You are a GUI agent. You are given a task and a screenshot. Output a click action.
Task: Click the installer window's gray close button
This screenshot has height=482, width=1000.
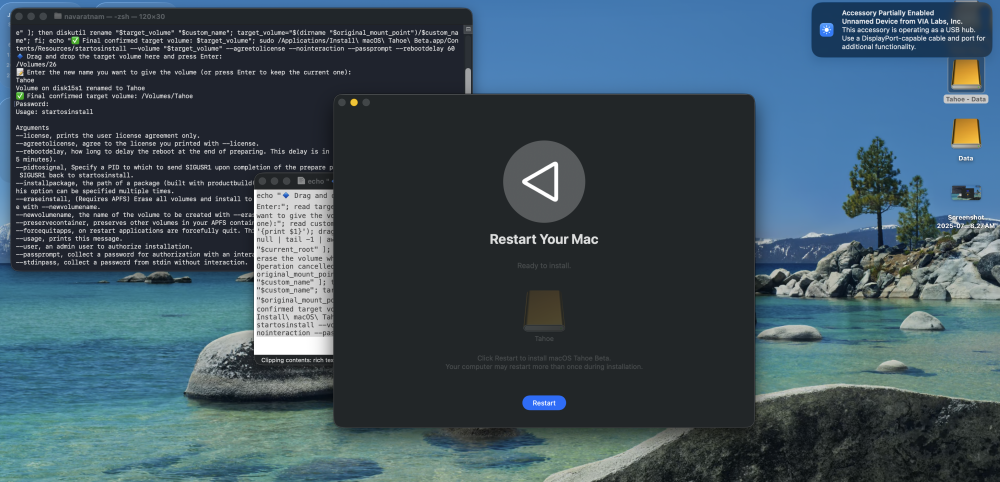click(342, 103)
